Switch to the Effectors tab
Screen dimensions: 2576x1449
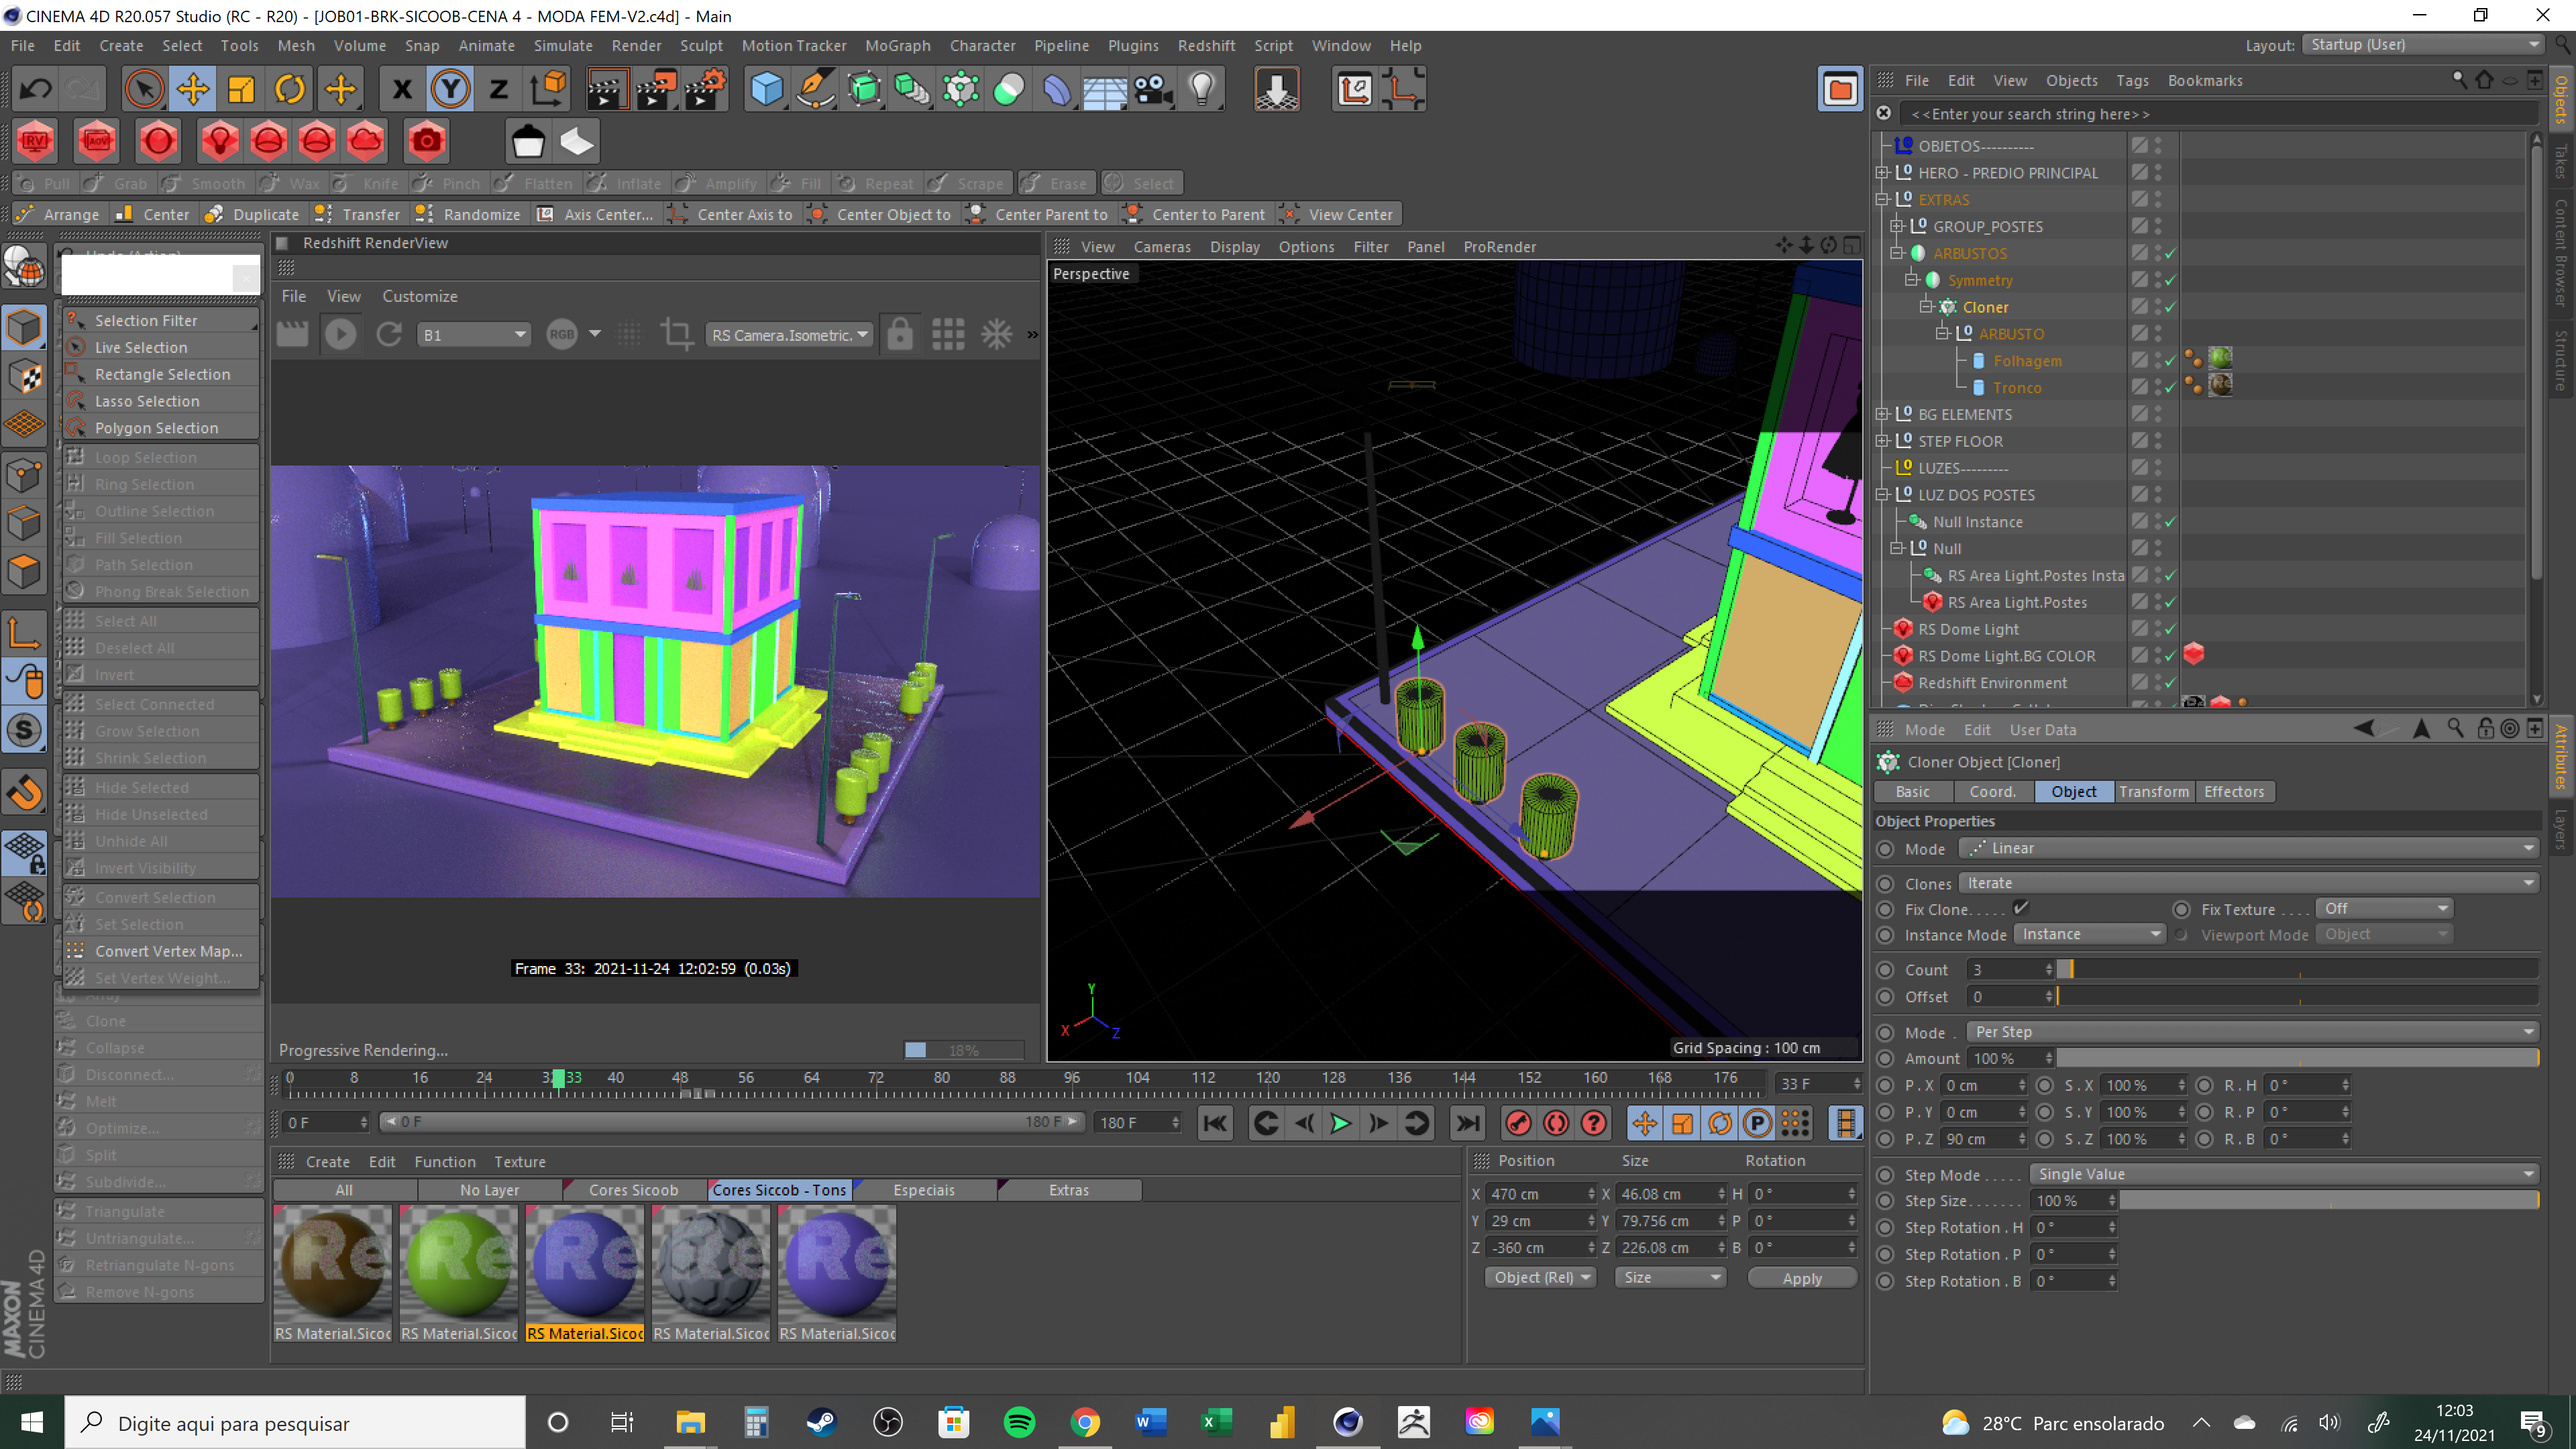(x=2233, y=791)
